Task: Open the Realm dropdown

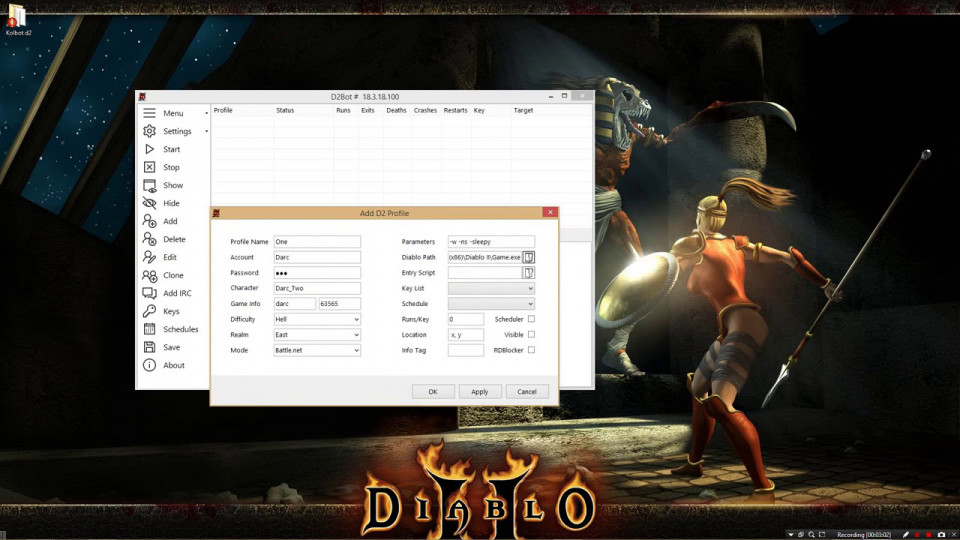Action: (x=317, y=334)
